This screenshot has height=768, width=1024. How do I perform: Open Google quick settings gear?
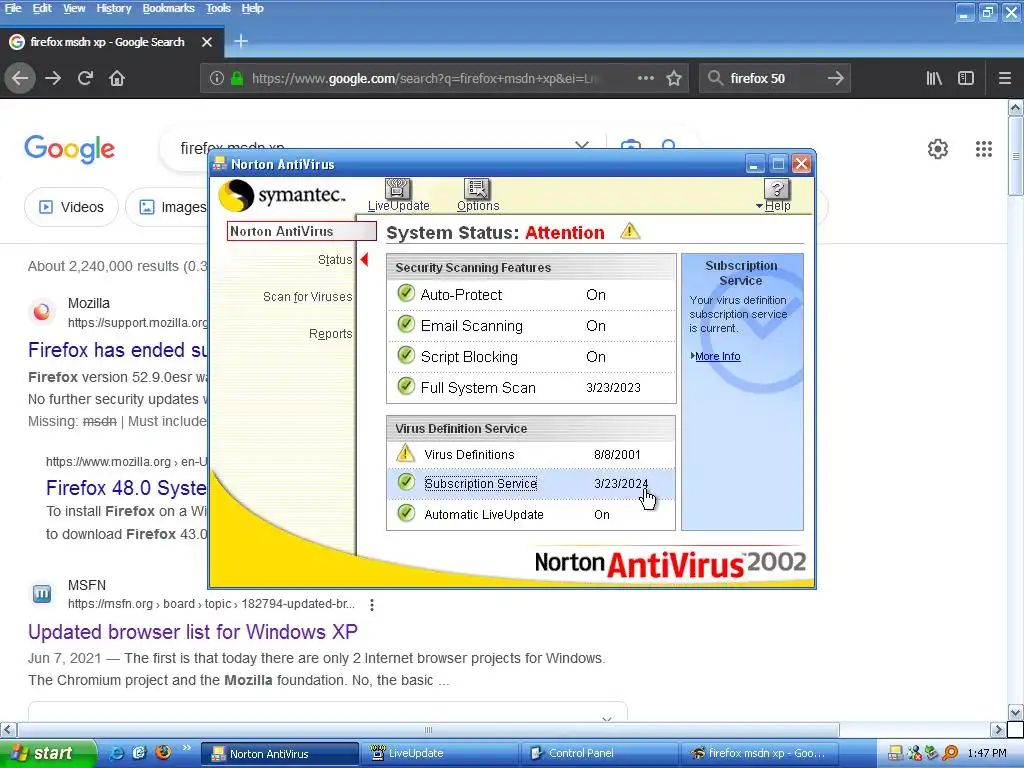(x=938, y=149)
